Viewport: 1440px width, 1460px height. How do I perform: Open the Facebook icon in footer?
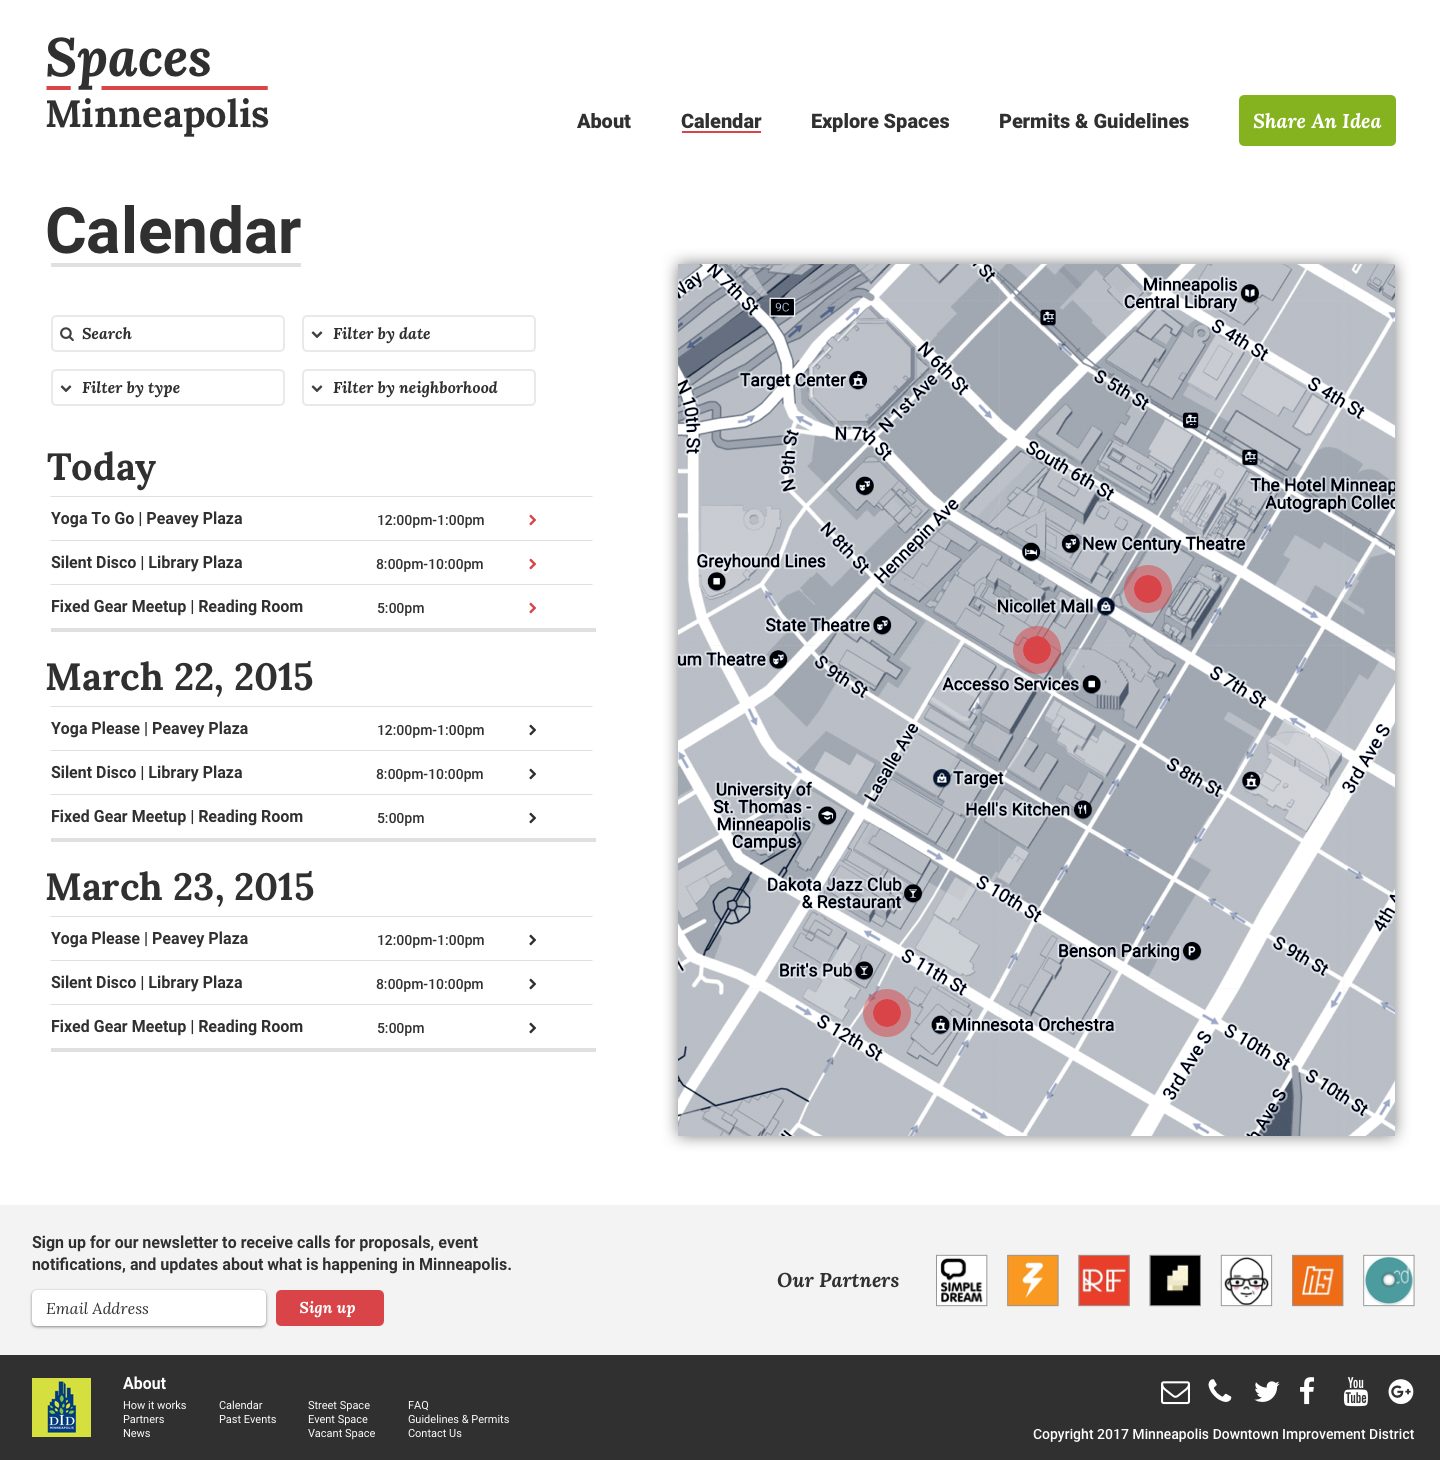click(1307, 1391)
